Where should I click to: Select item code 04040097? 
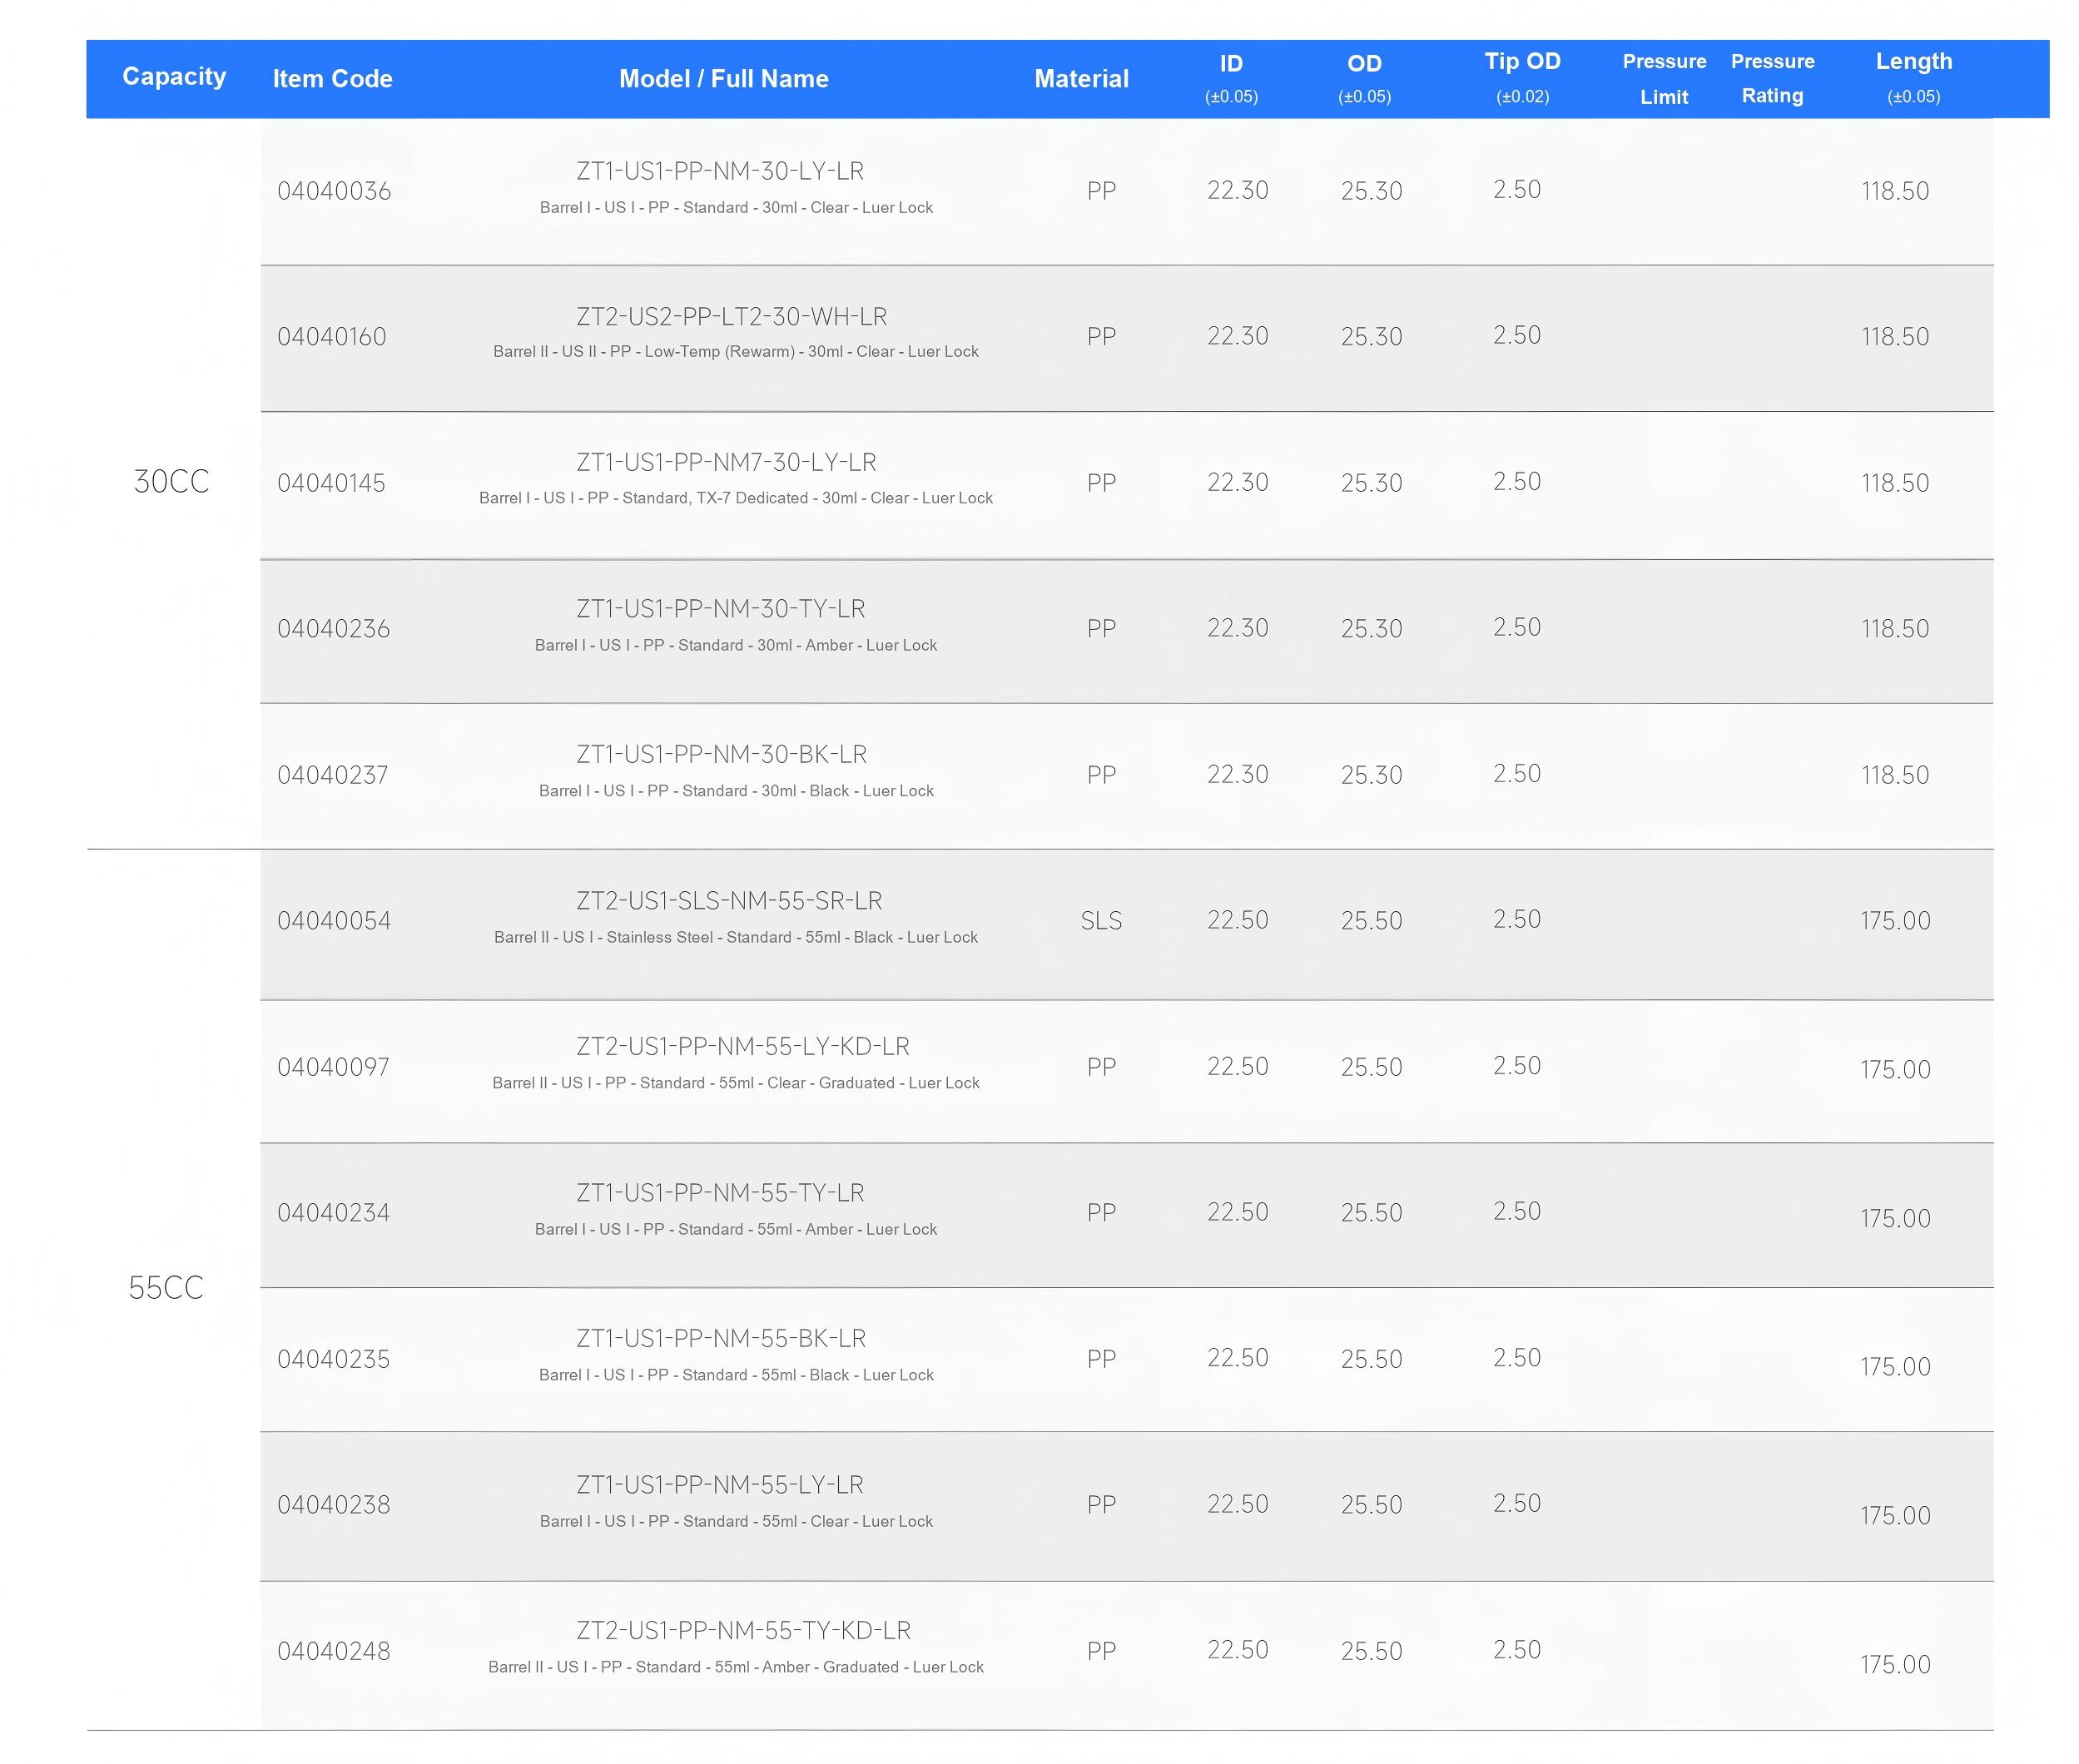[333, 1067]
